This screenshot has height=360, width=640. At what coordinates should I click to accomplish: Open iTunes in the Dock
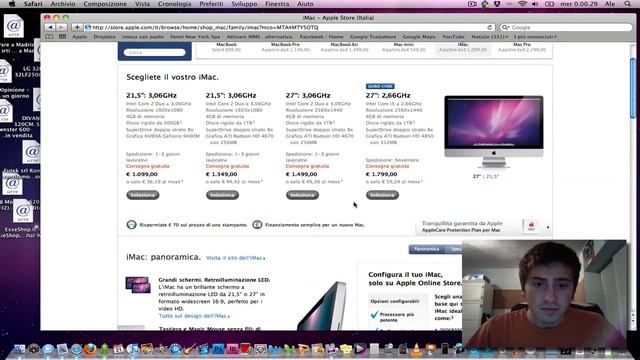tap(133, 349)
